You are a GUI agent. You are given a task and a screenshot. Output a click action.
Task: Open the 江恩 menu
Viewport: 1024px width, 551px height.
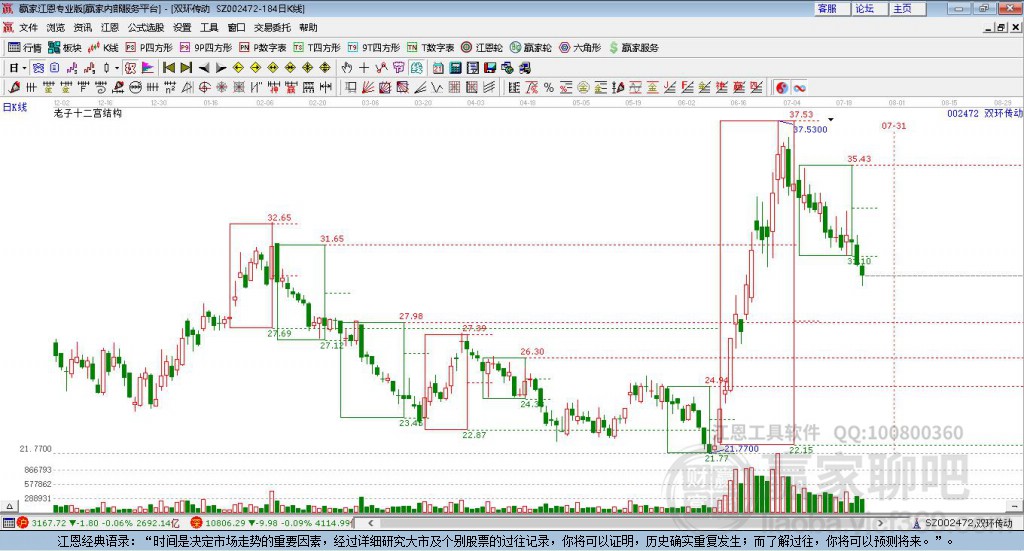(x=110, y=27)
